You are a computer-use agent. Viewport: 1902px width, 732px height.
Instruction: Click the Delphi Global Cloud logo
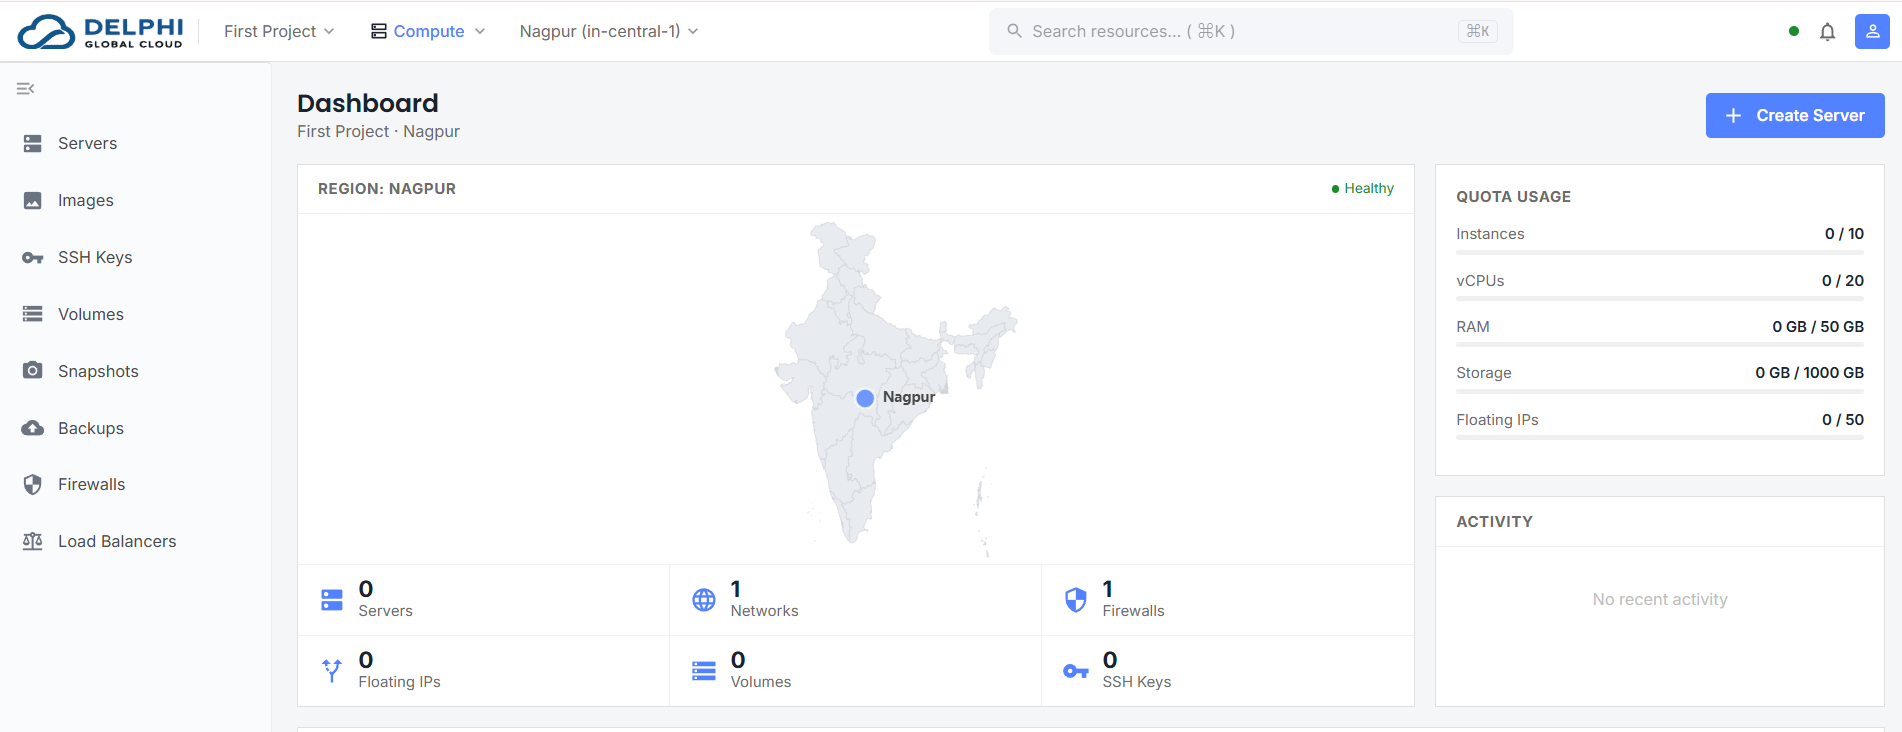(101, 32)
